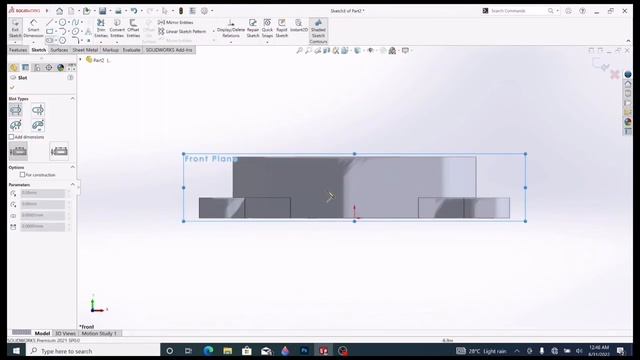
Task: Toggle the Instant2D tool
Action: pyautogui.click(x=299, y=26)
